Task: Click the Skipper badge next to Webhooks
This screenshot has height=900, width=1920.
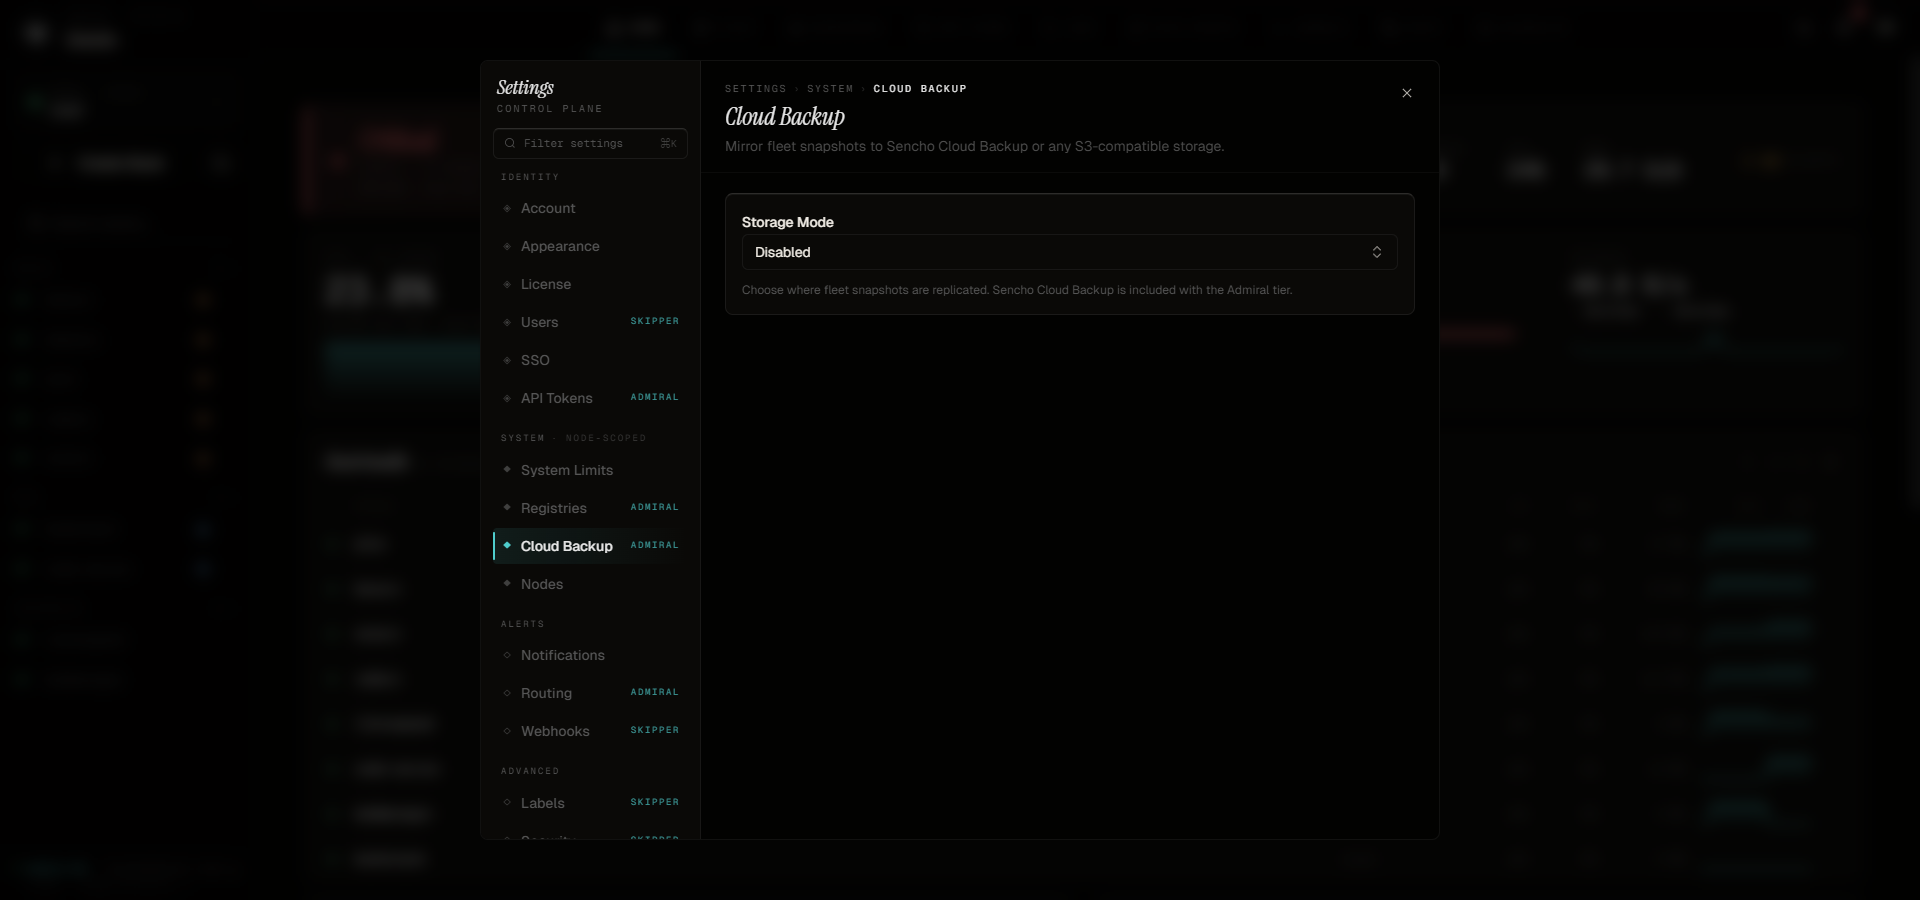Action: pyautogui.click(x=655, y=730)
